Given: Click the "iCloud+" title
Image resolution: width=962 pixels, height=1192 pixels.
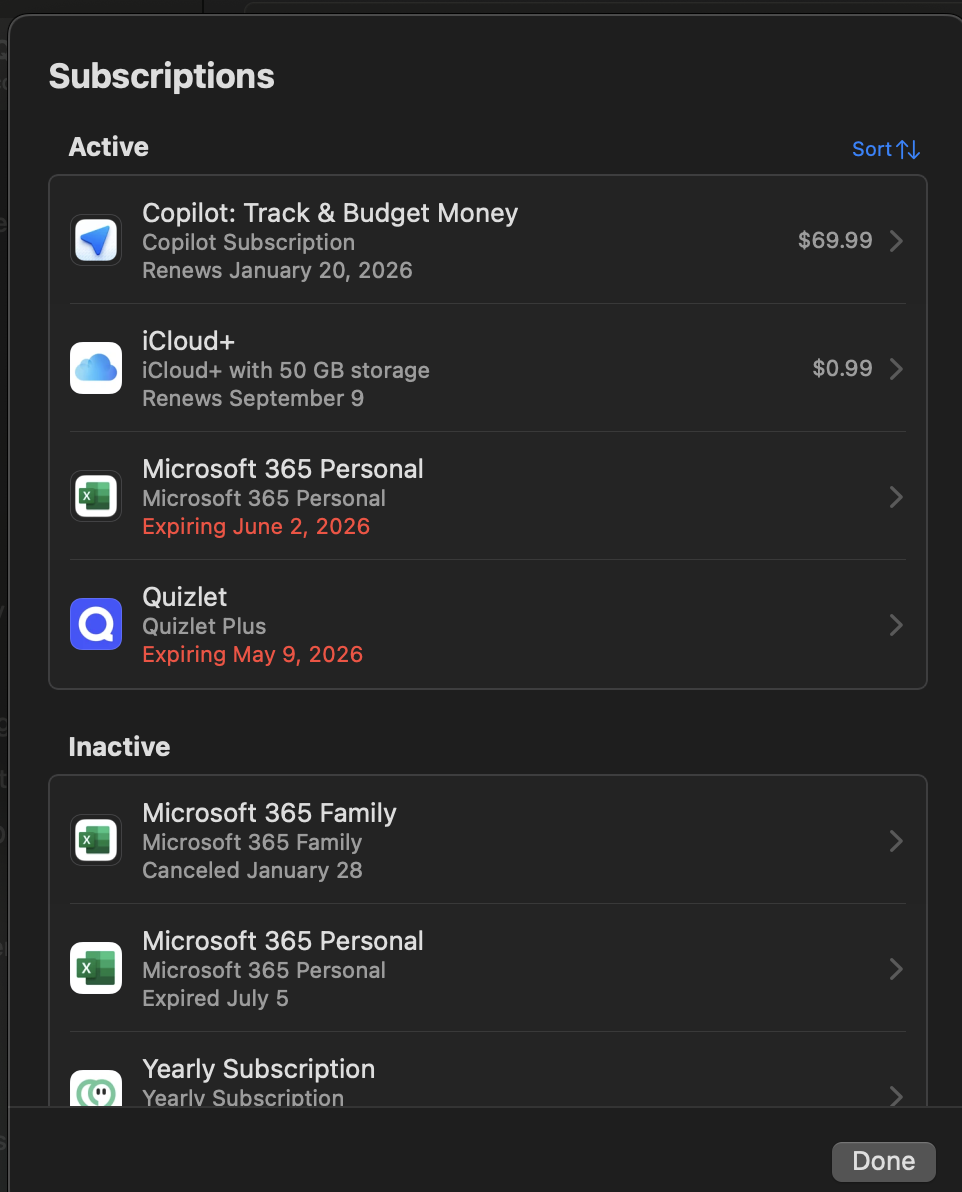Looking at the screenshot, I should [x=189, y=341].
